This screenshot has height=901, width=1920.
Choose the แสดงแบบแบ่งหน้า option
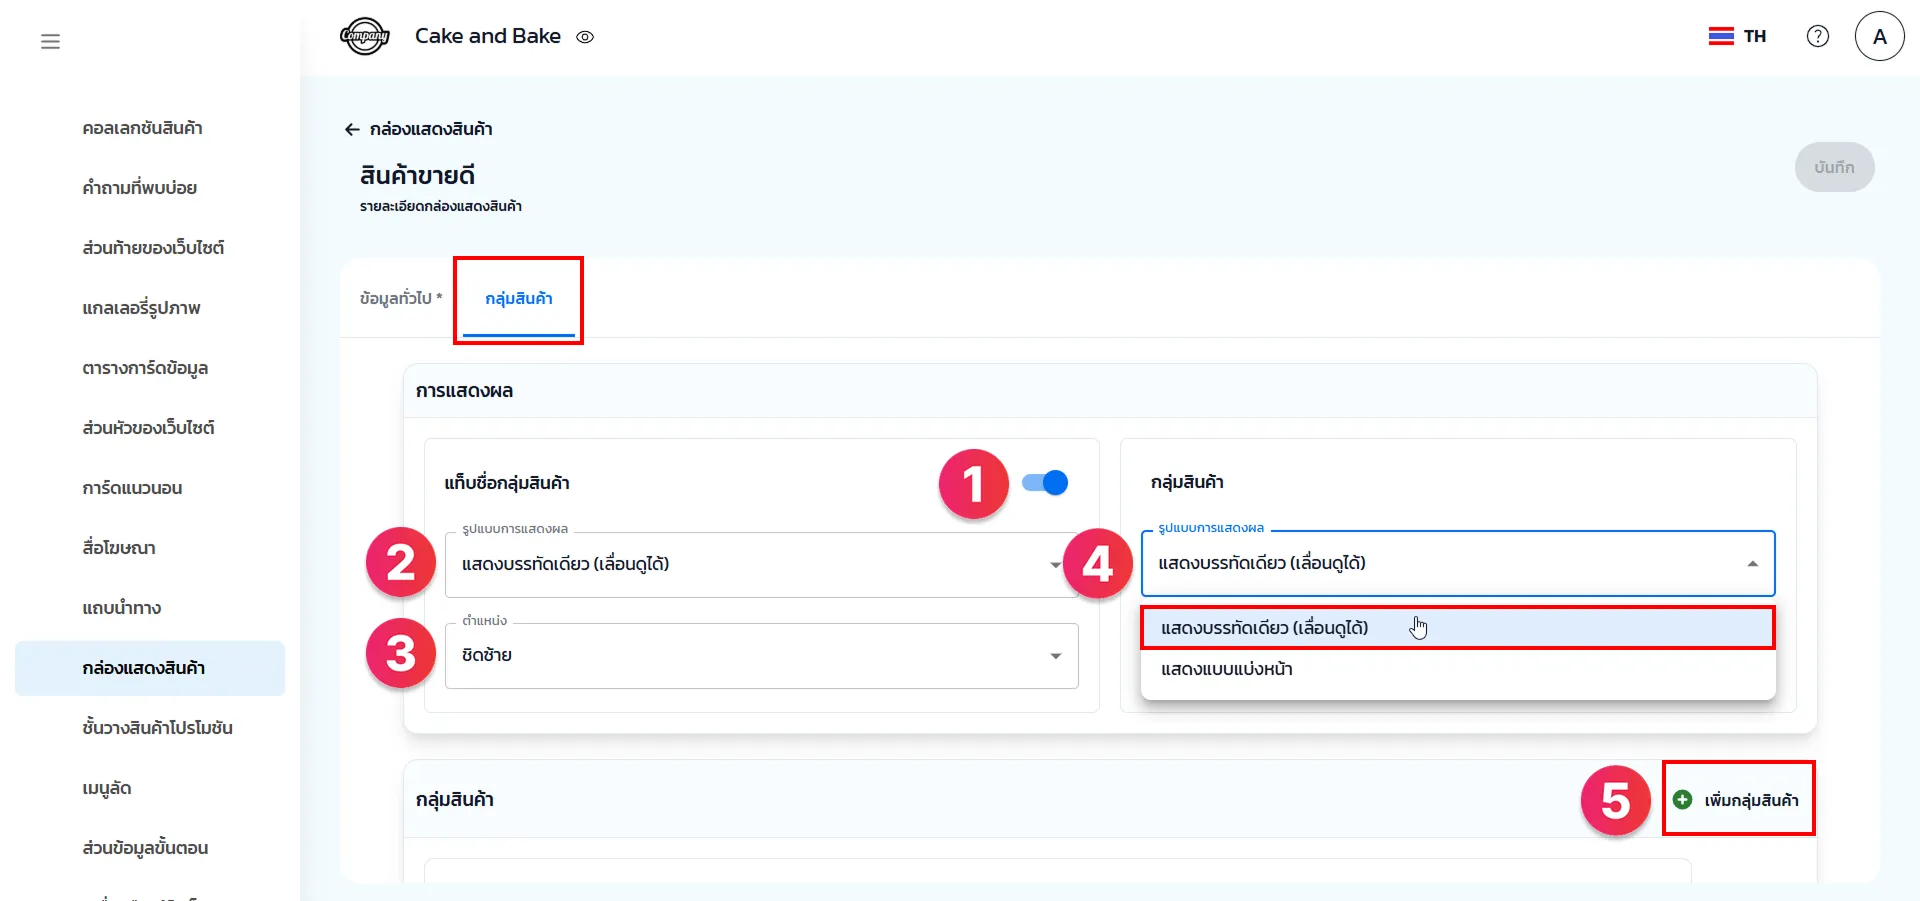(1227, 669)
